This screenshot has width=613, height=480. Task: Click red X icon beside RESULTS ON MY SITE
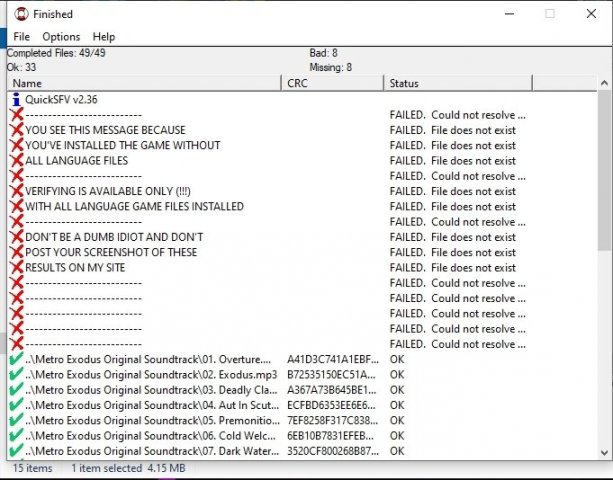coord(16,268)
